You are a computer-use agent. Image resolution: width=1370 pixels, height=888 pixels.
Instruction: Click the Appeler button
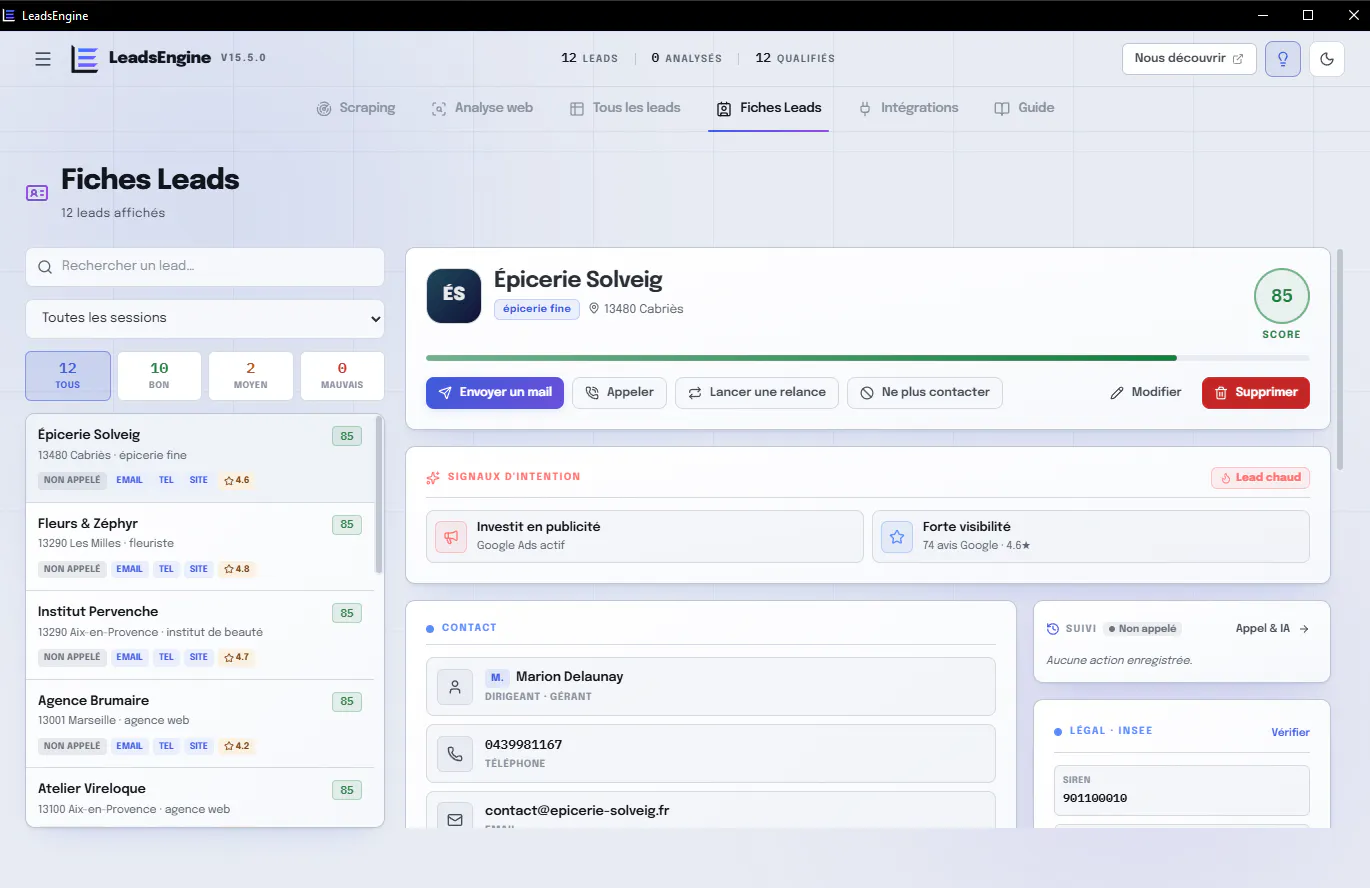619,392
